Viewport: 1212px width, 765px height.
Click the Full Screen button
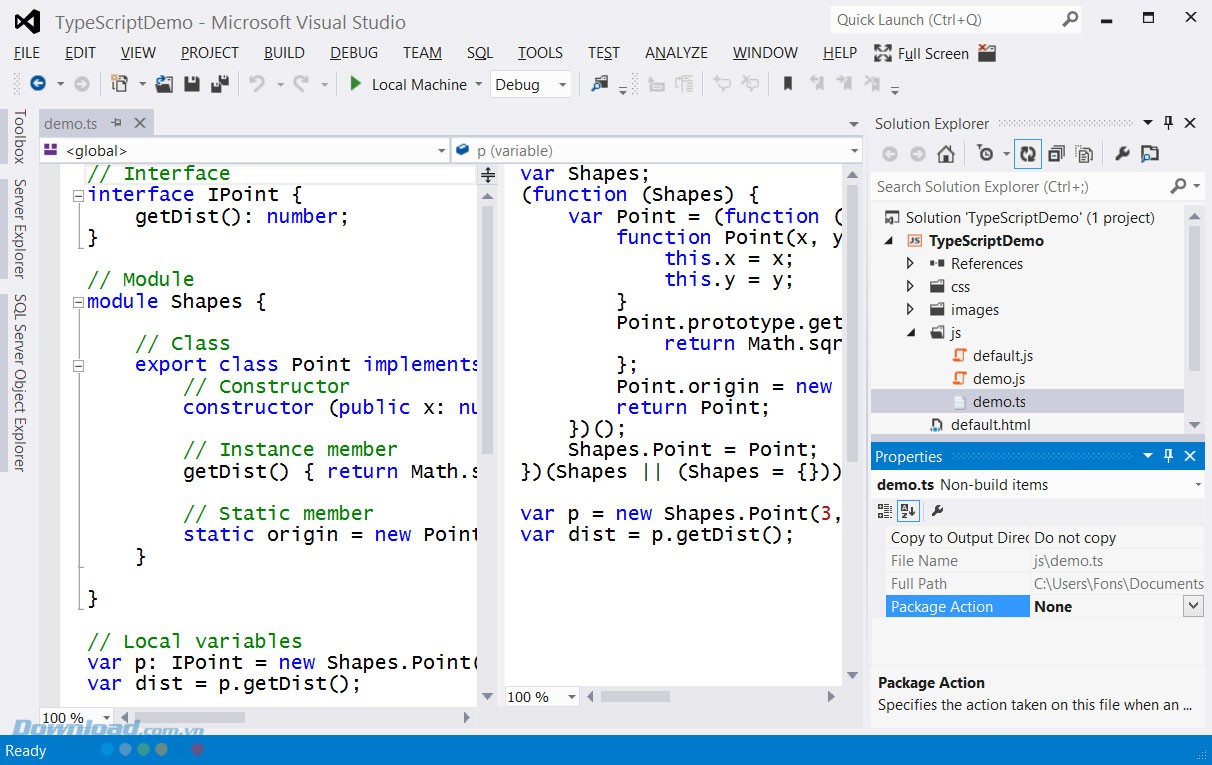tap(933, 52)
